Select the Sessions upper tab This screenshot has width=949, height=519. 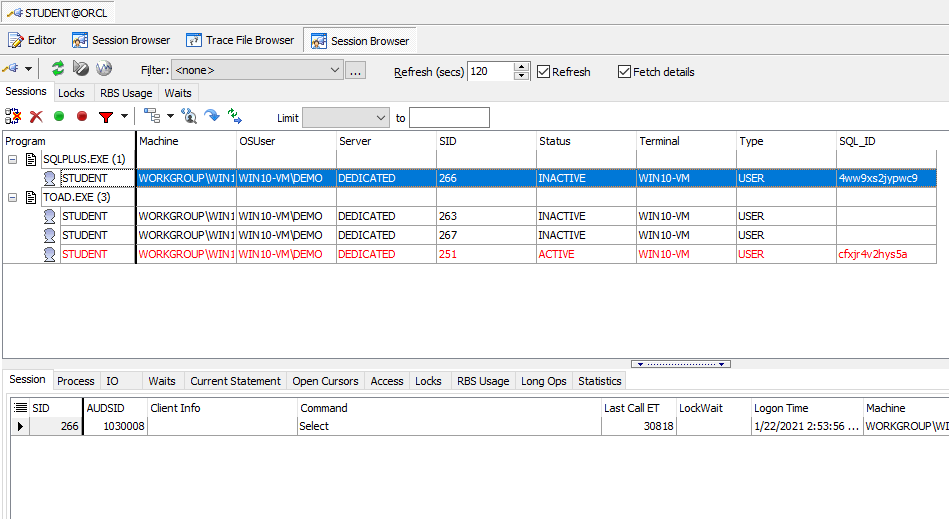click(x=26, y=91)
